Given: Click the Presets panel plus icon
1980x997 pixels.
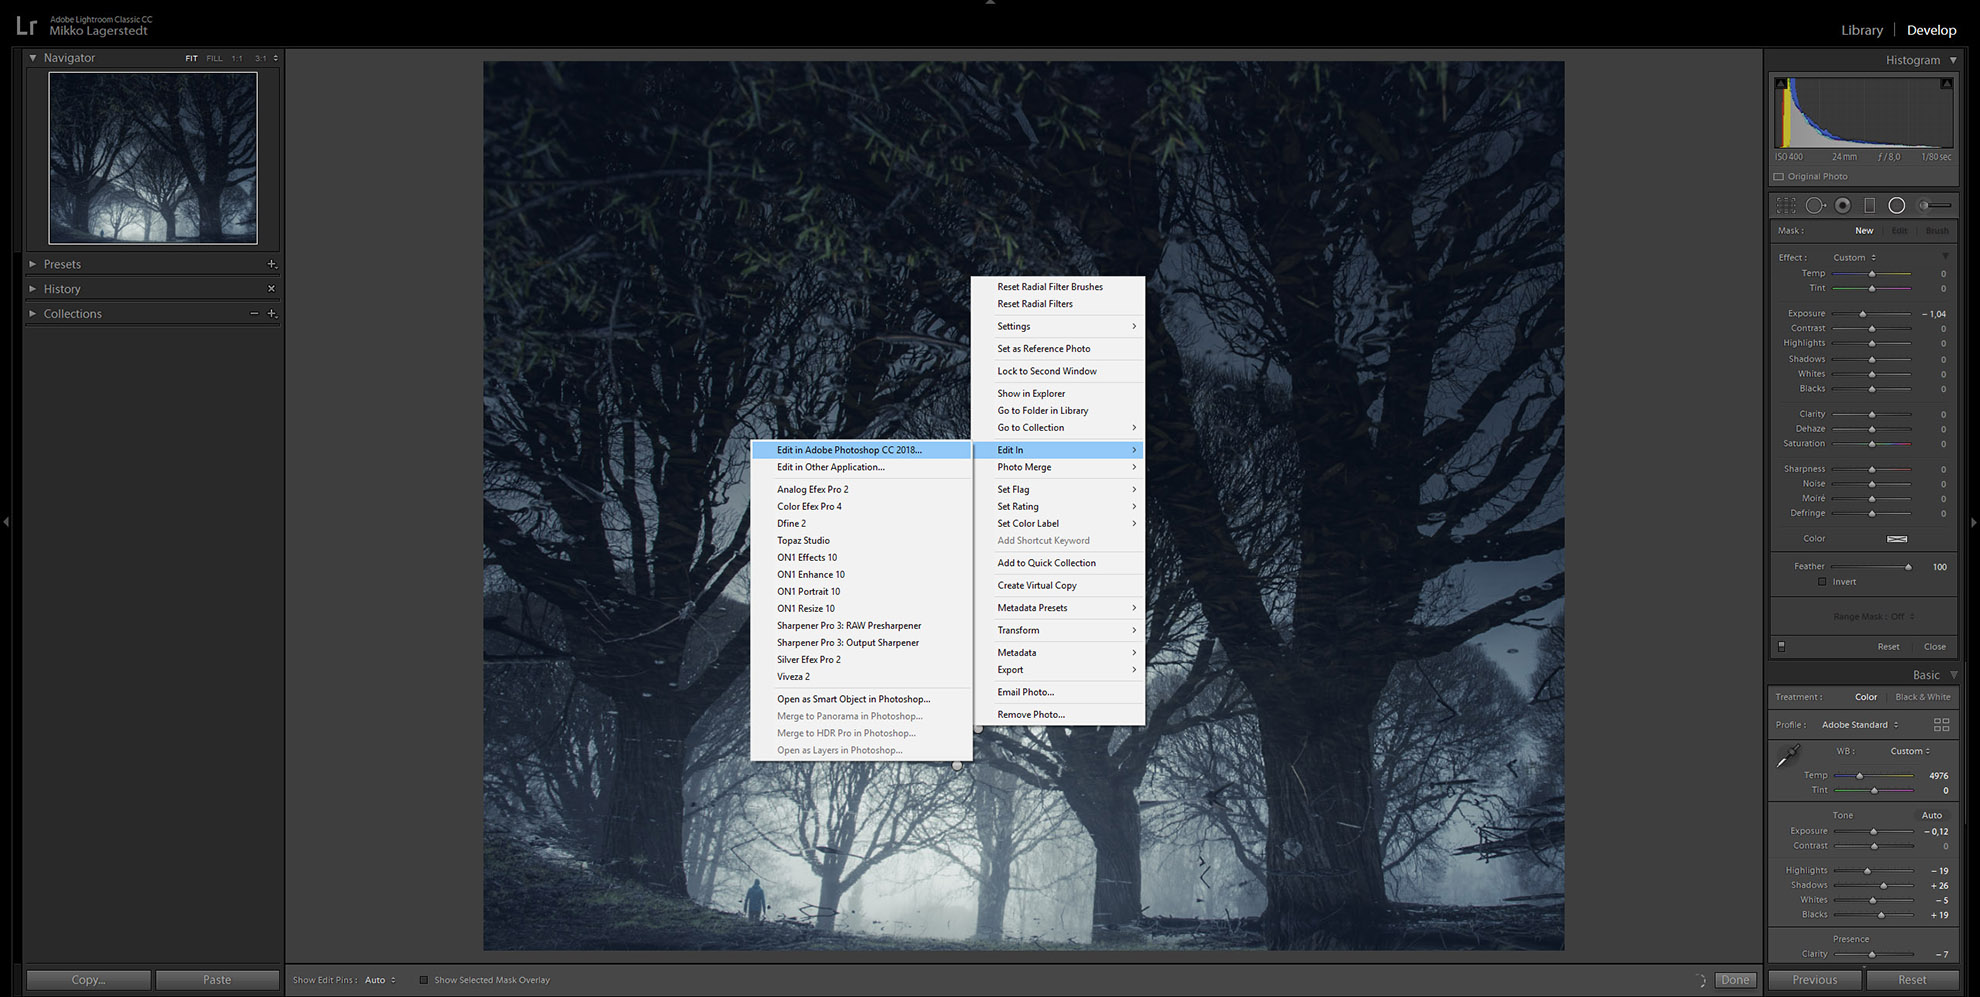Looking at the screenshot, I should (271, 264).
